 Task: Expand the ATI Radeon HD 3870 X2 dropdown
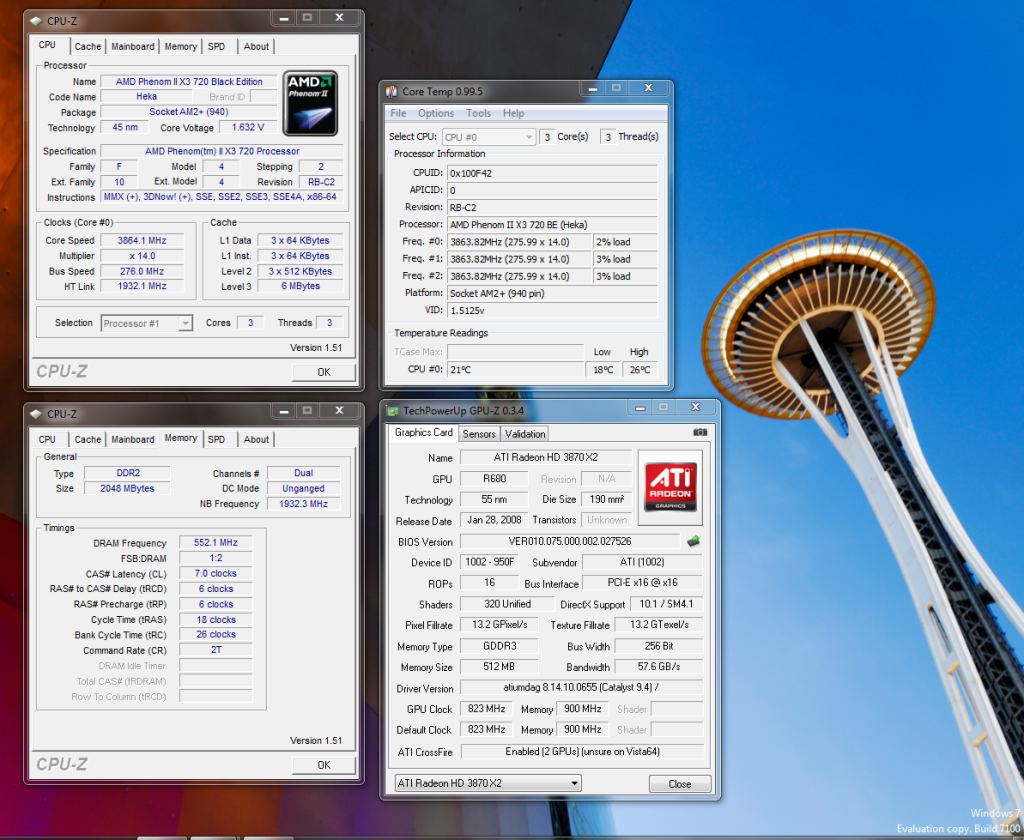[574, 783]
